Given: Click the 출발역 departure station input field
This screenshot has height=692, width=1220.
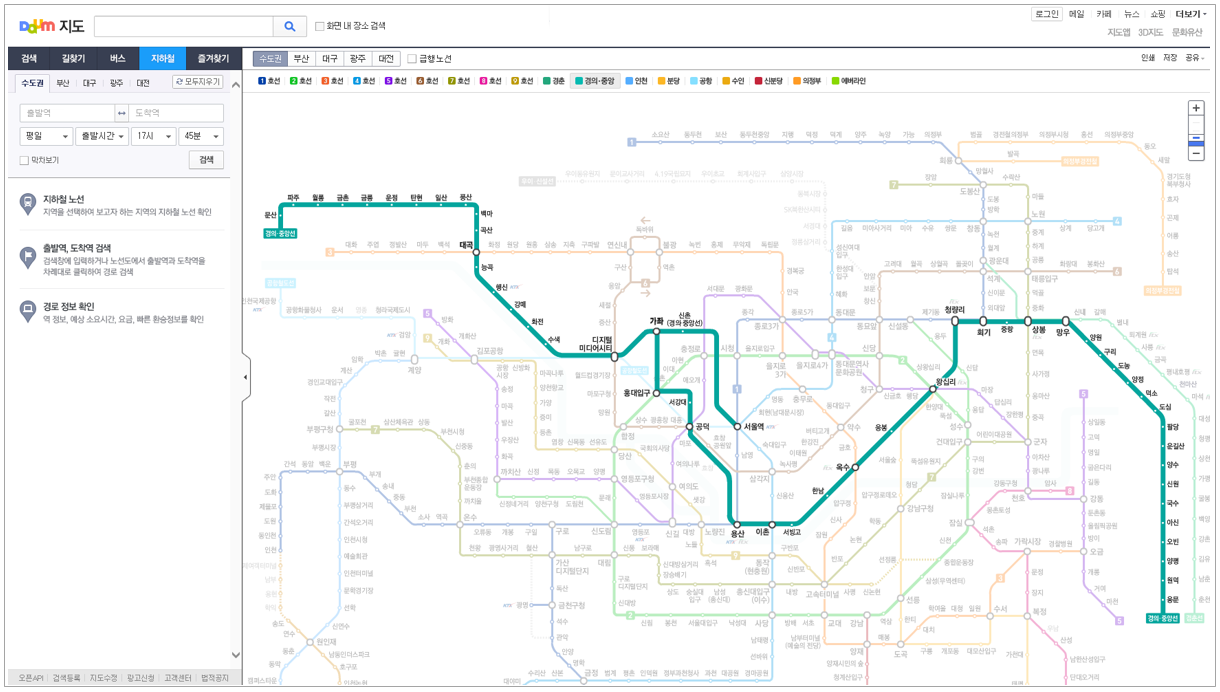Looking at the screenshot, I should [67, 113].
